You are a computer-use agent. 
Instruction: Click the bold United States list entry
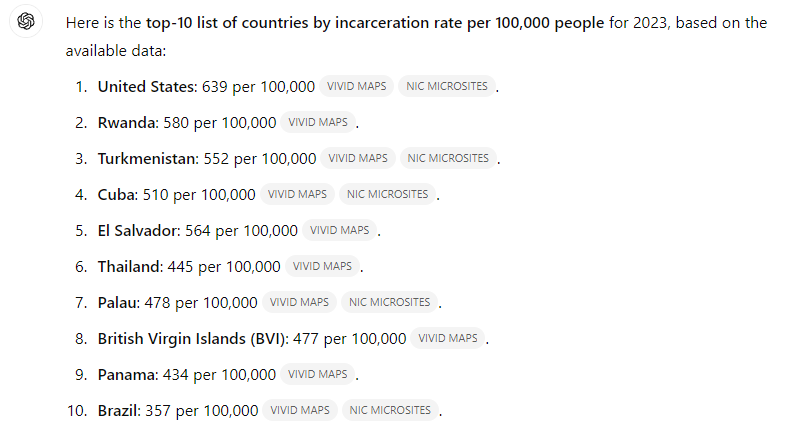click(x=148, y=87)
